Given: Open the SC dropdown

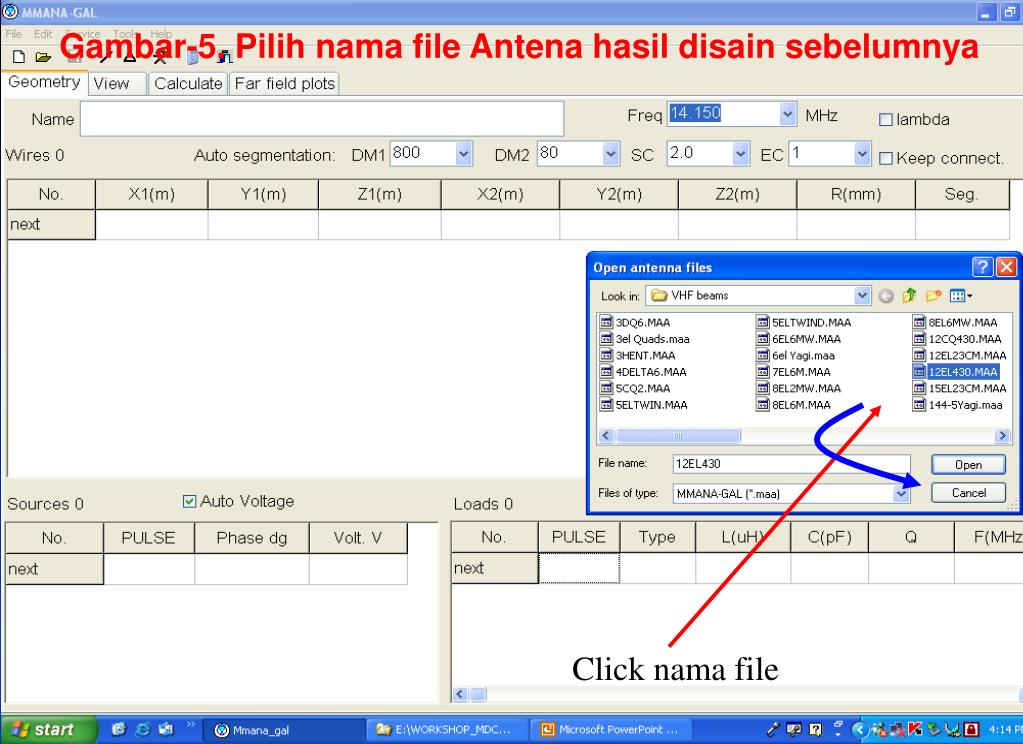Looking at the screenshot, I should point(741,155).
